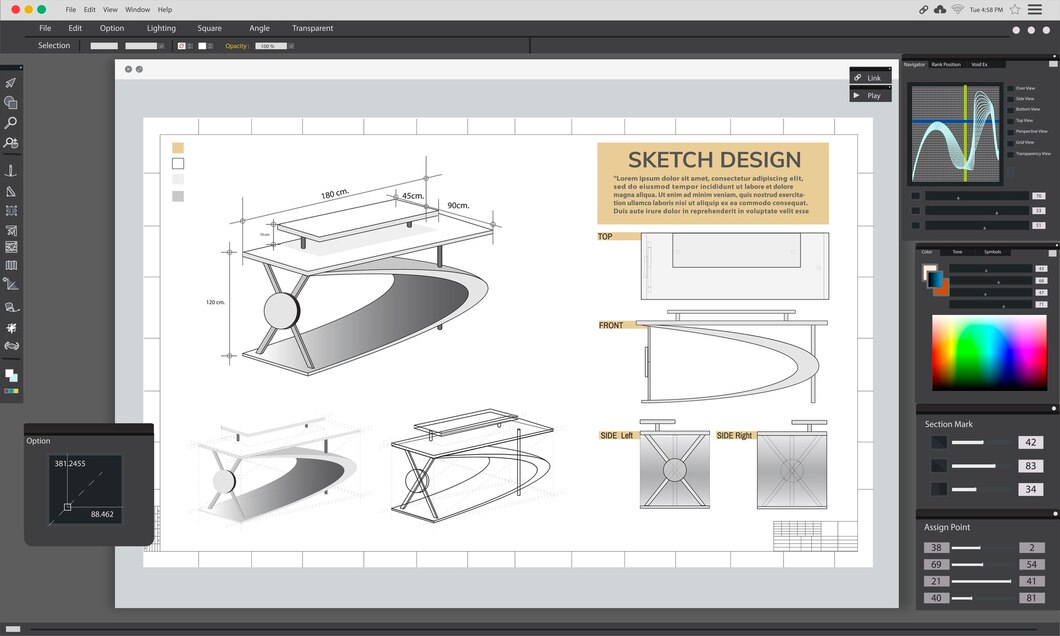Select the pencil-ruler drawing tool
Viewport: 1060px width, 636px height.
click(x=11, y=284)
